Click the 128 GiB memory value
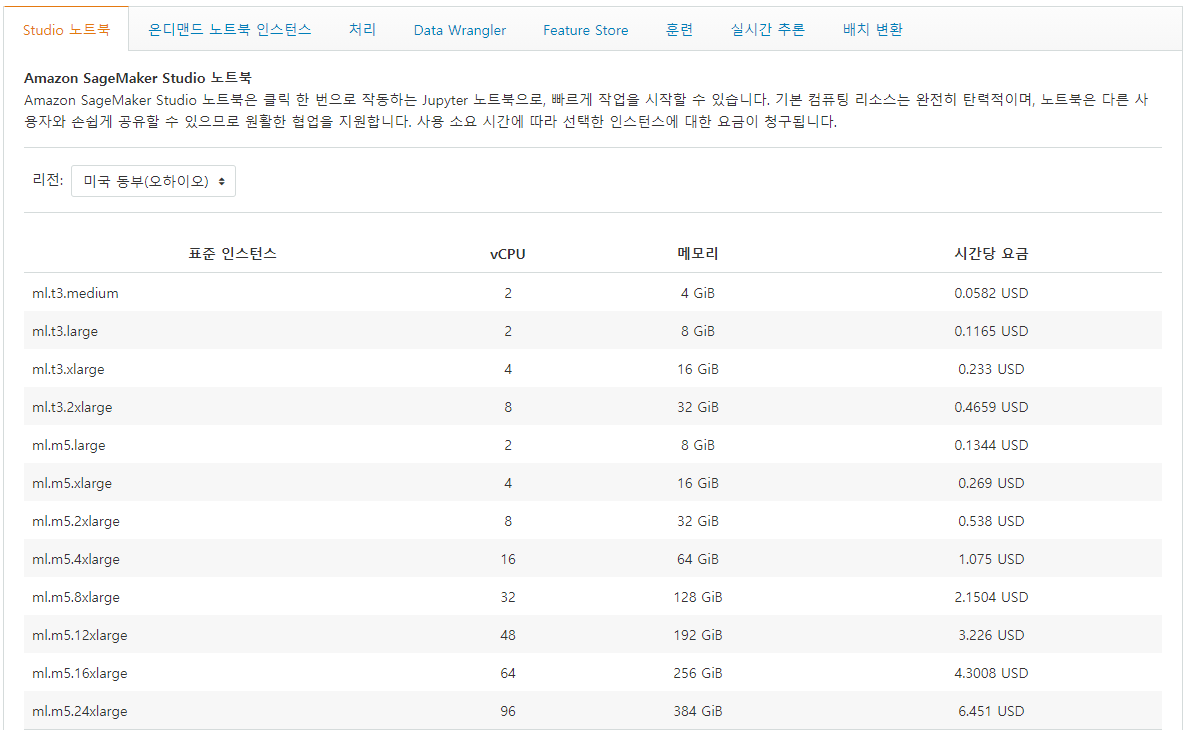The width and height of the screenshot is (1189, 730). [698, 597]
